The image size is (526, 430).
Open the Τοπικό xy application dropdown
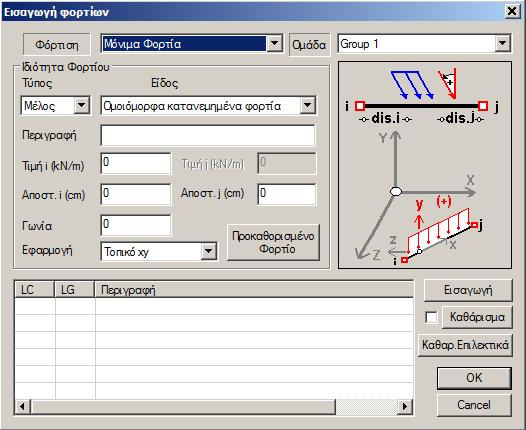[208, 251]
